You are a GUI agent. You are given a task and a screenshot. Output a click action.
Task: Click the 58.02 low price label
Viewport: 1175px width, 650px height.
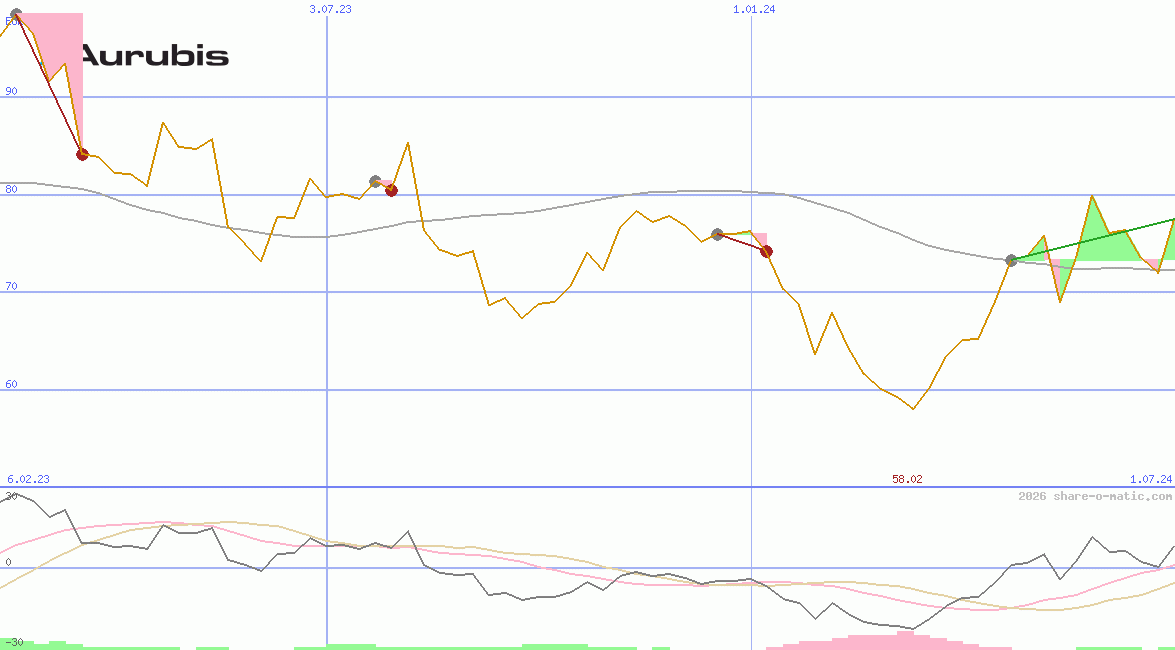pyautogui.click(x=907, y=479)
